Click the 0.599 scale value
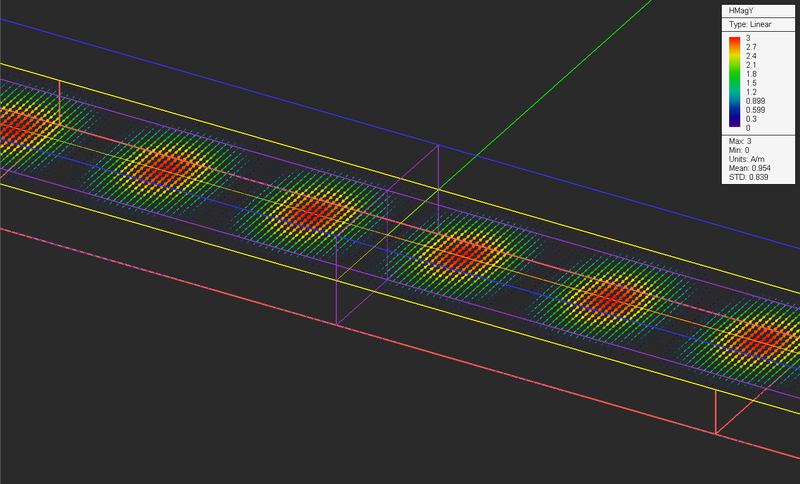800x484 pixels. tap(755, 110)
